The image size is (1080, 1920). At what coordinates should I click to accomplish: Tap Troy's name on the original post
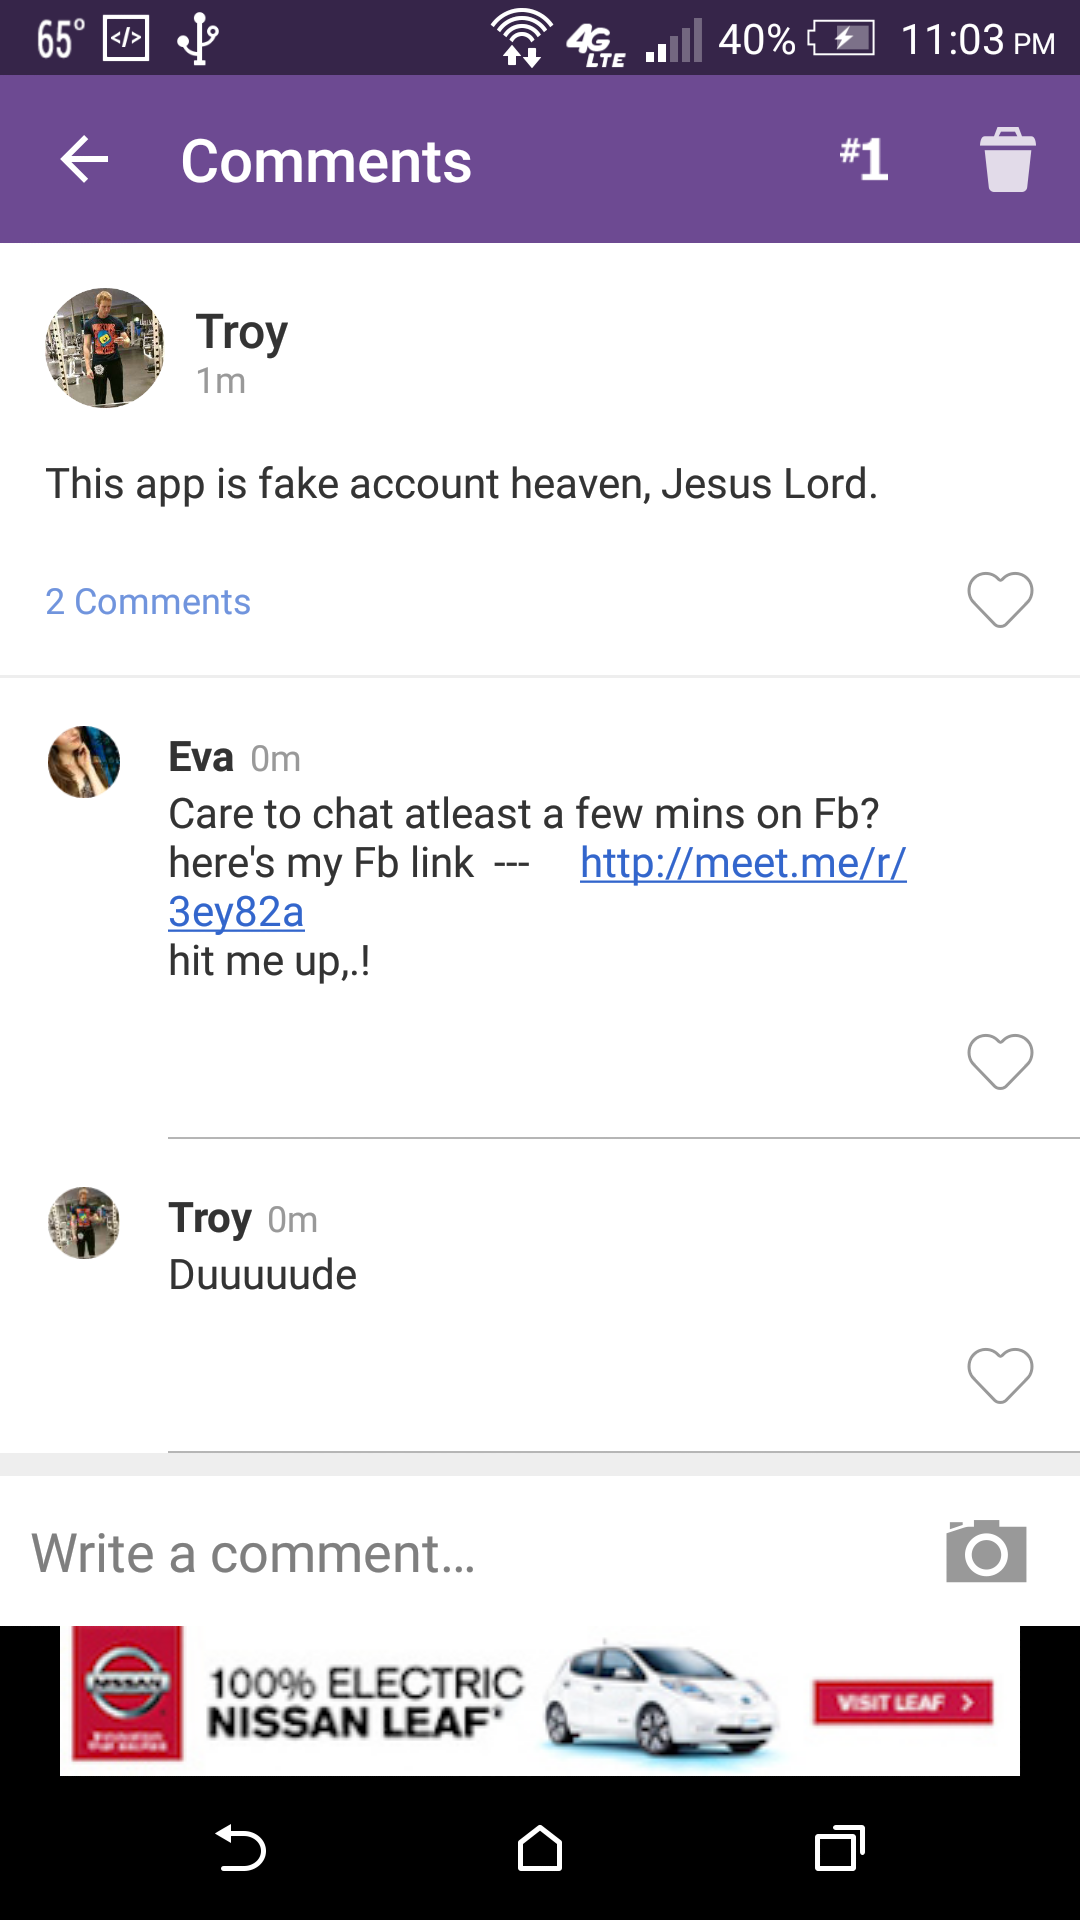tap(241, 332)
